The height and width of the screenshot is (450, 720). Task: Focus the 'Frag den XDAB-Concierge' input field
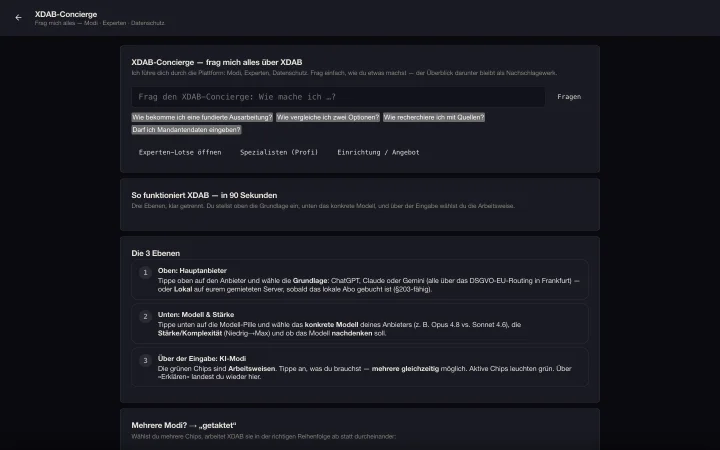(x=338, y=97)
